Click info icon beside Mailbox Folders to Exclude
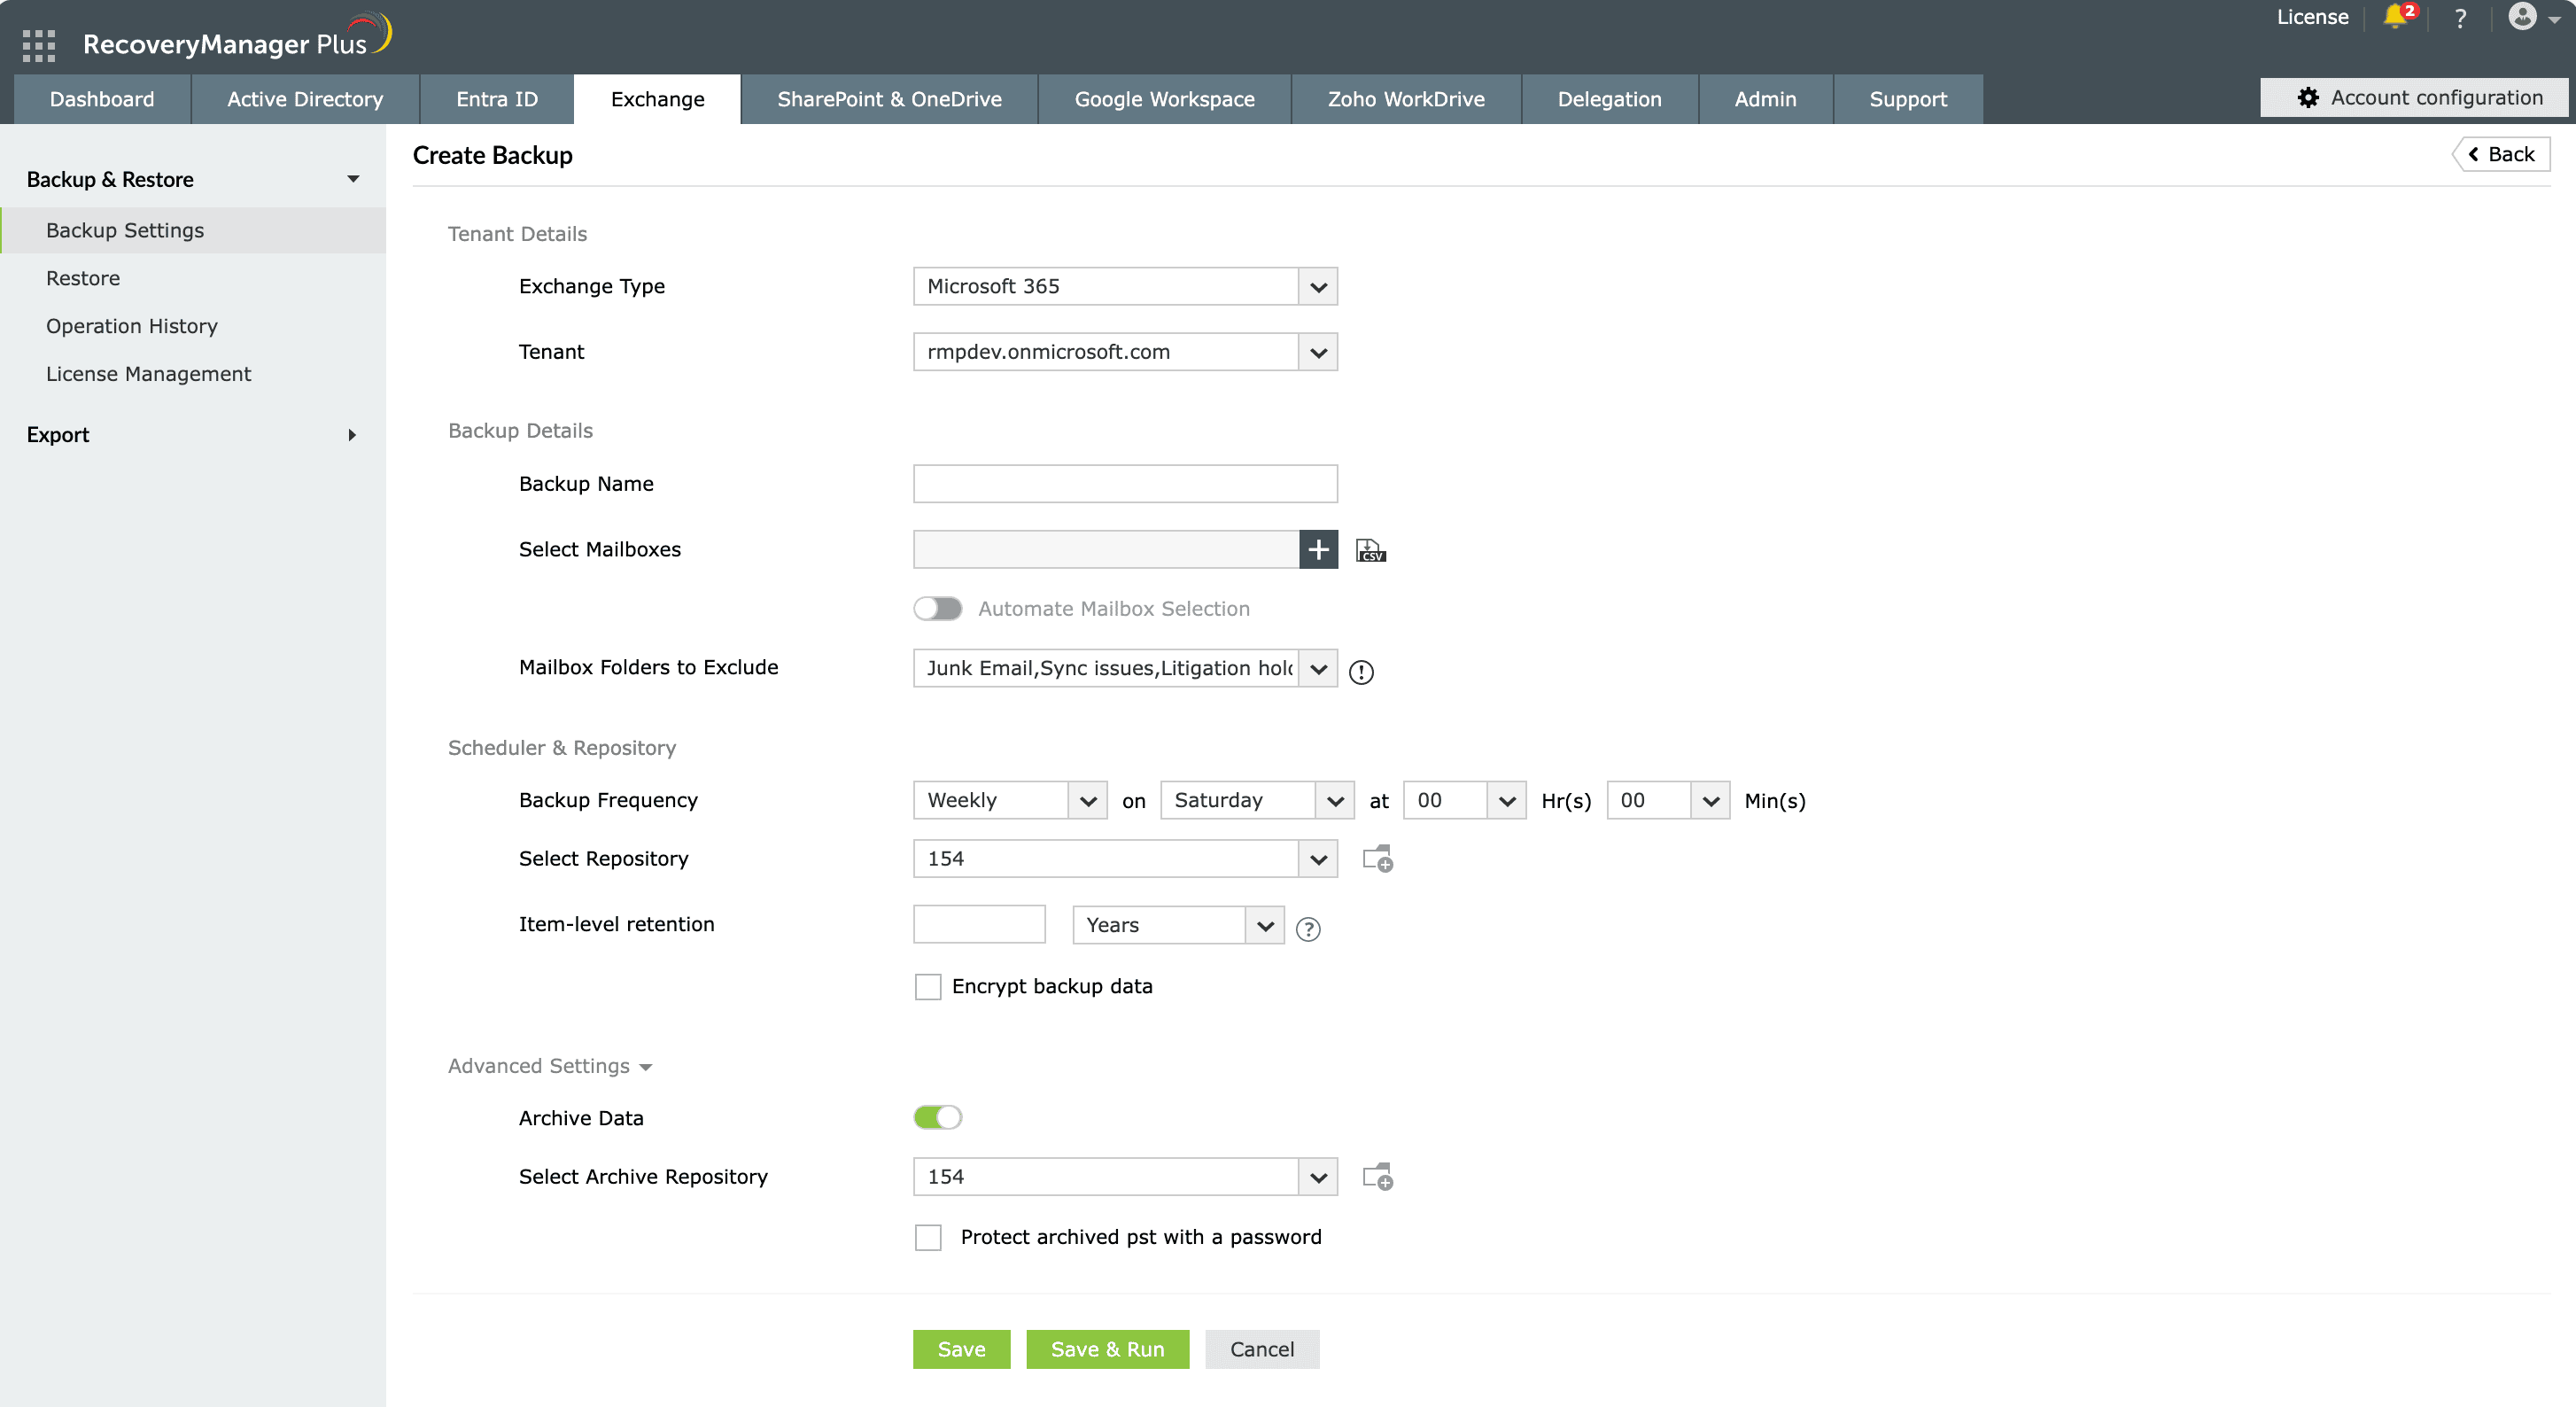 pos(1361,672)
